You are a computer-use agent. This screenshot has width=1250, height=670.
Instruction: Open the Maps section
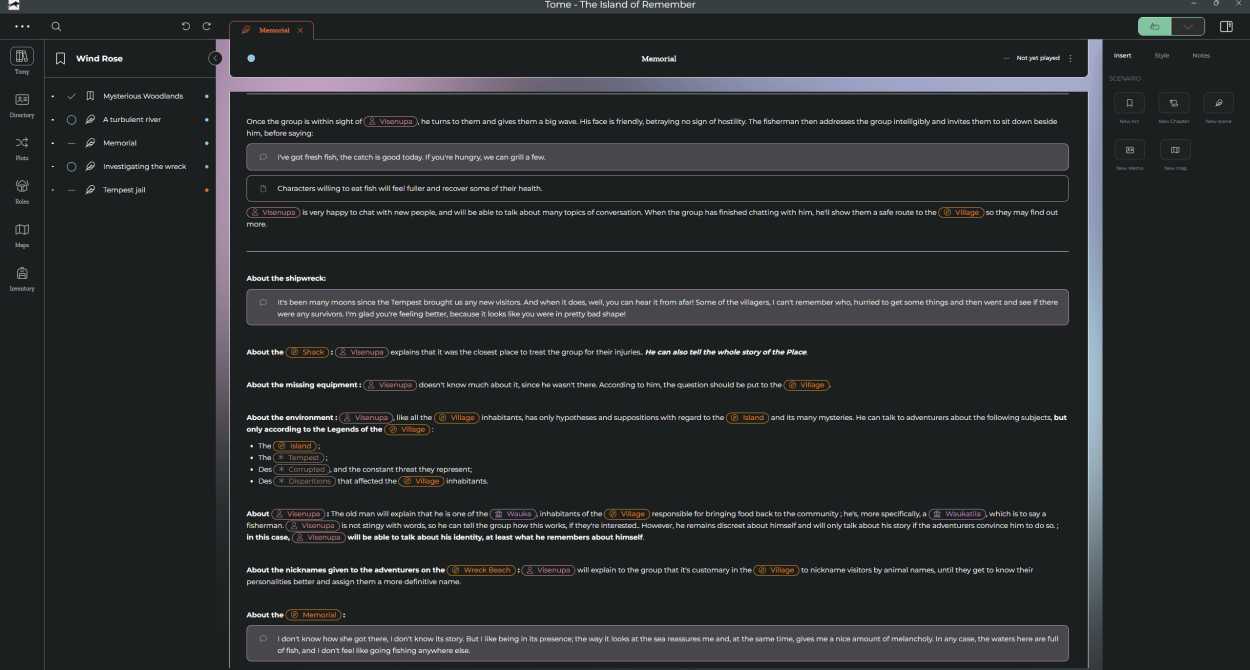tap(22, 233)
